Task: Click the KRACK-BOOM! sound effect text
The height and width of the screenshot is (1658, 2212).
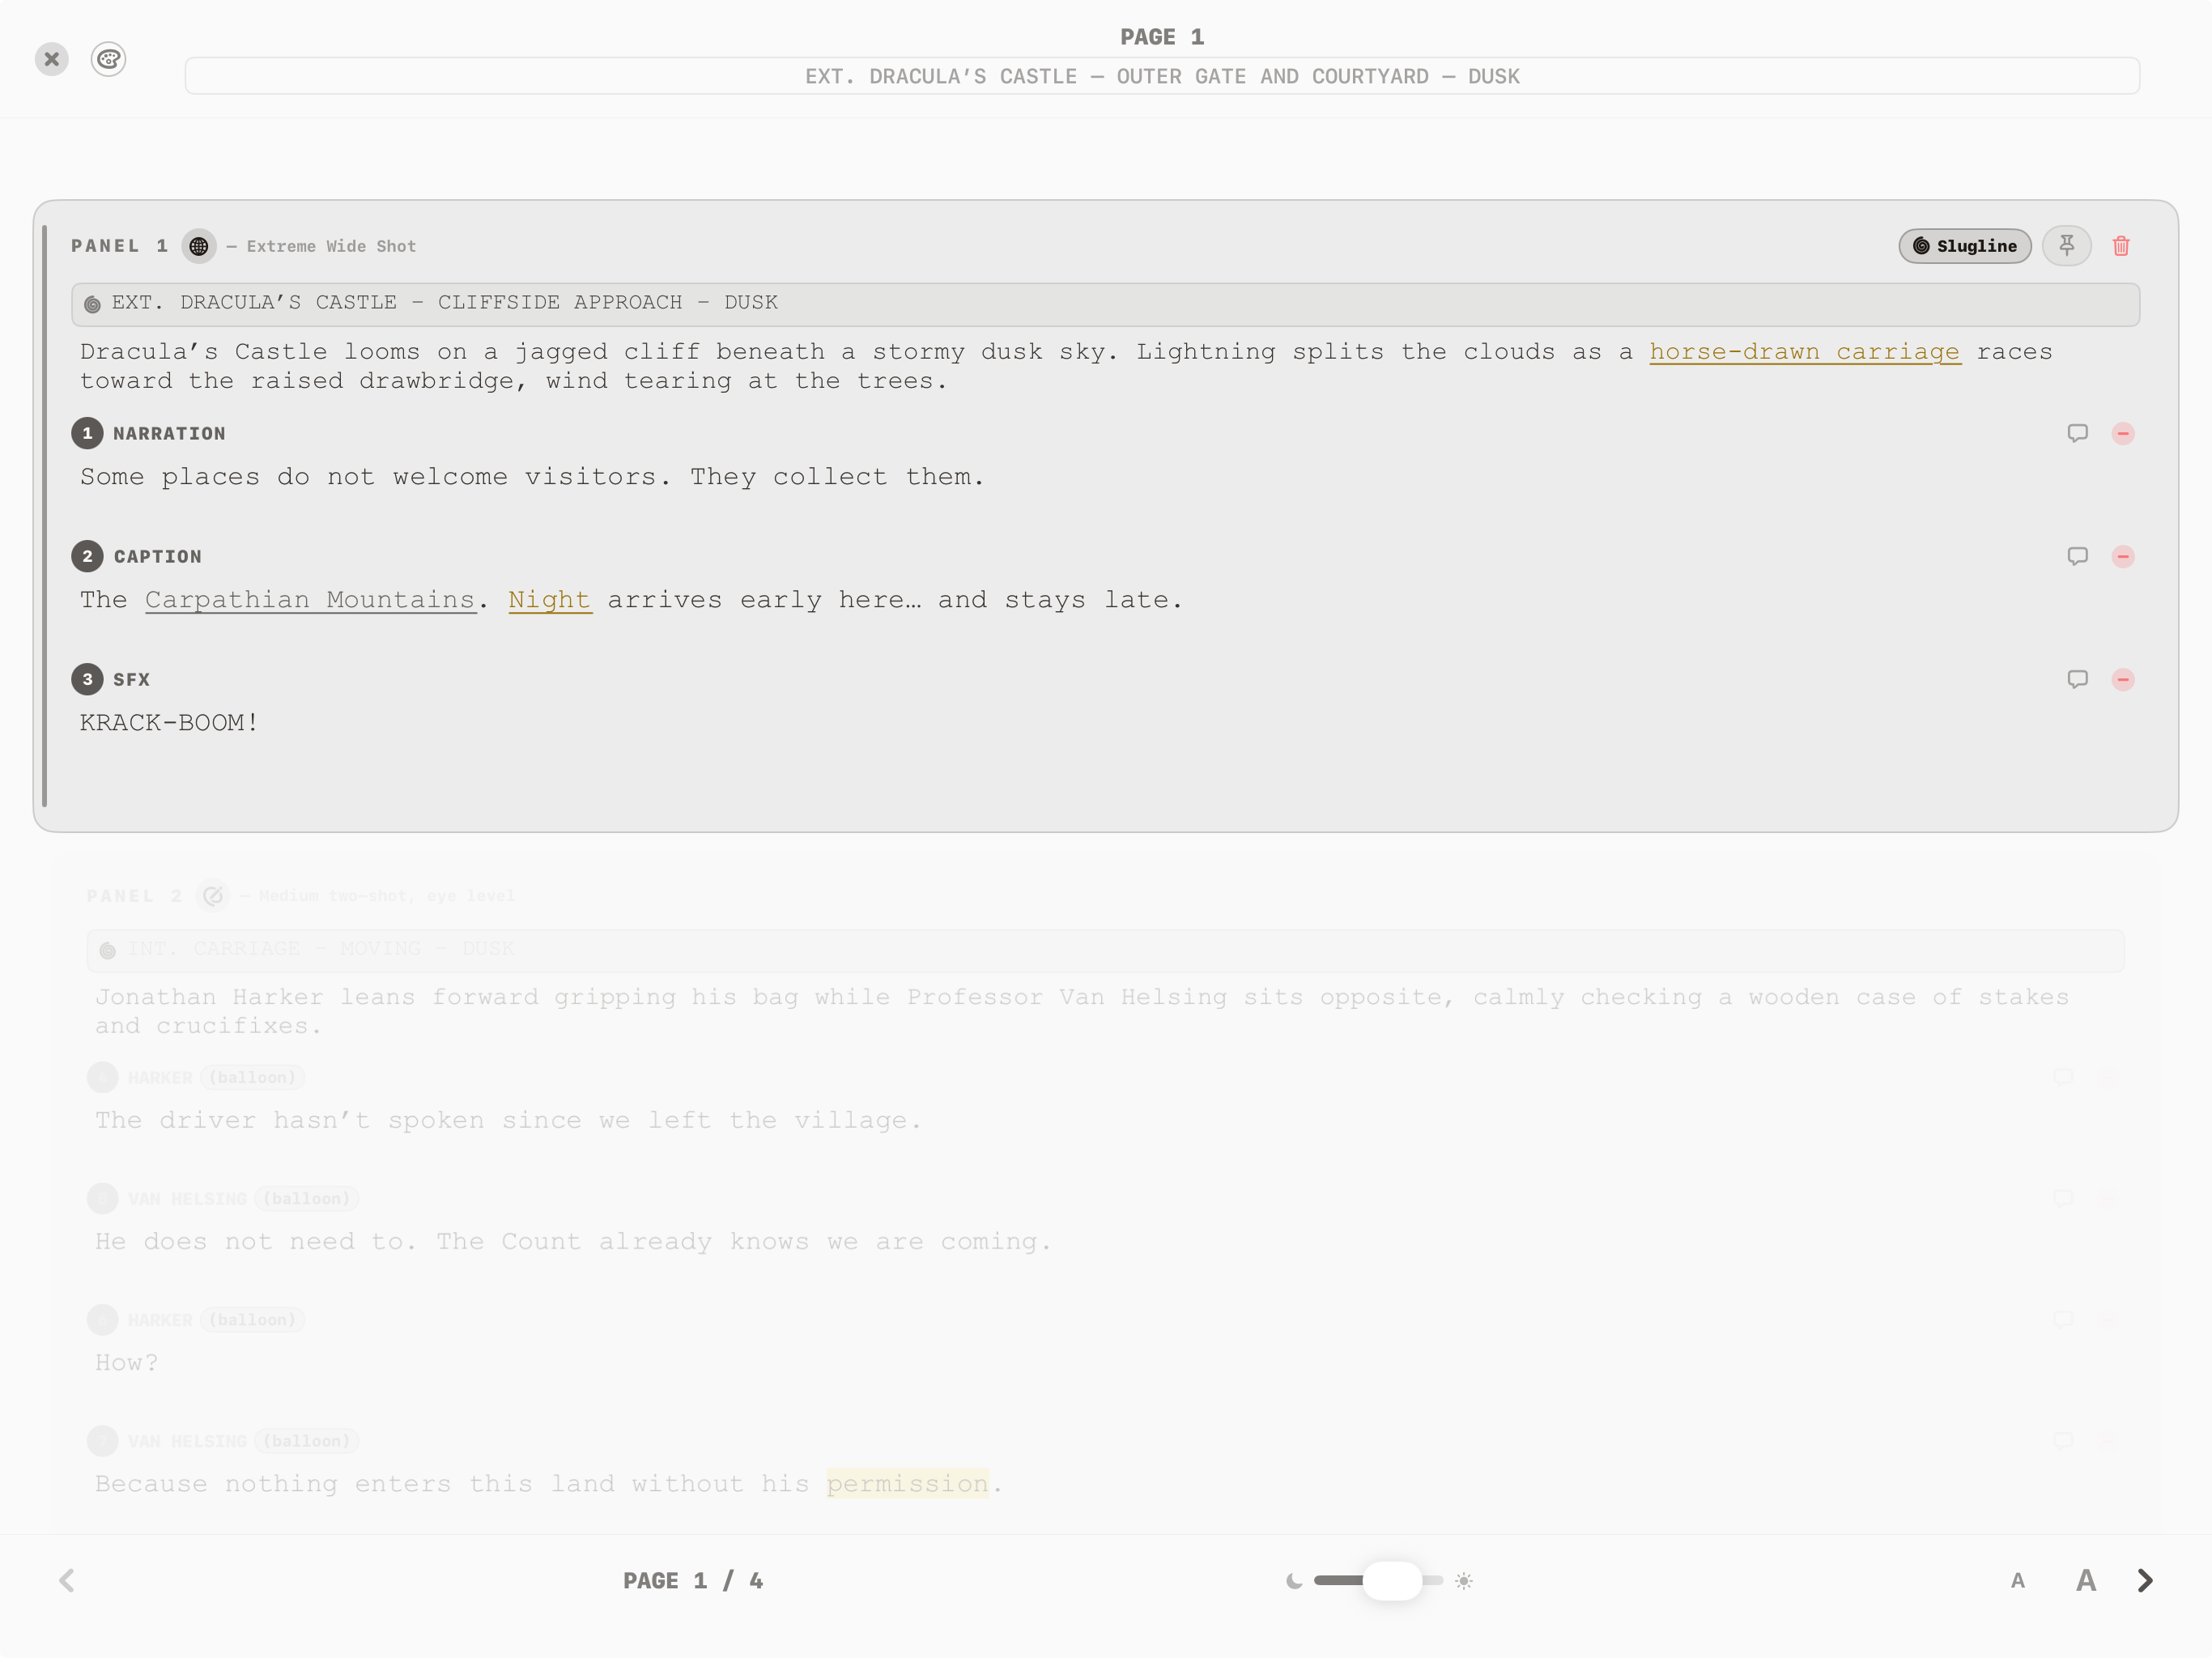Action: 169,722
